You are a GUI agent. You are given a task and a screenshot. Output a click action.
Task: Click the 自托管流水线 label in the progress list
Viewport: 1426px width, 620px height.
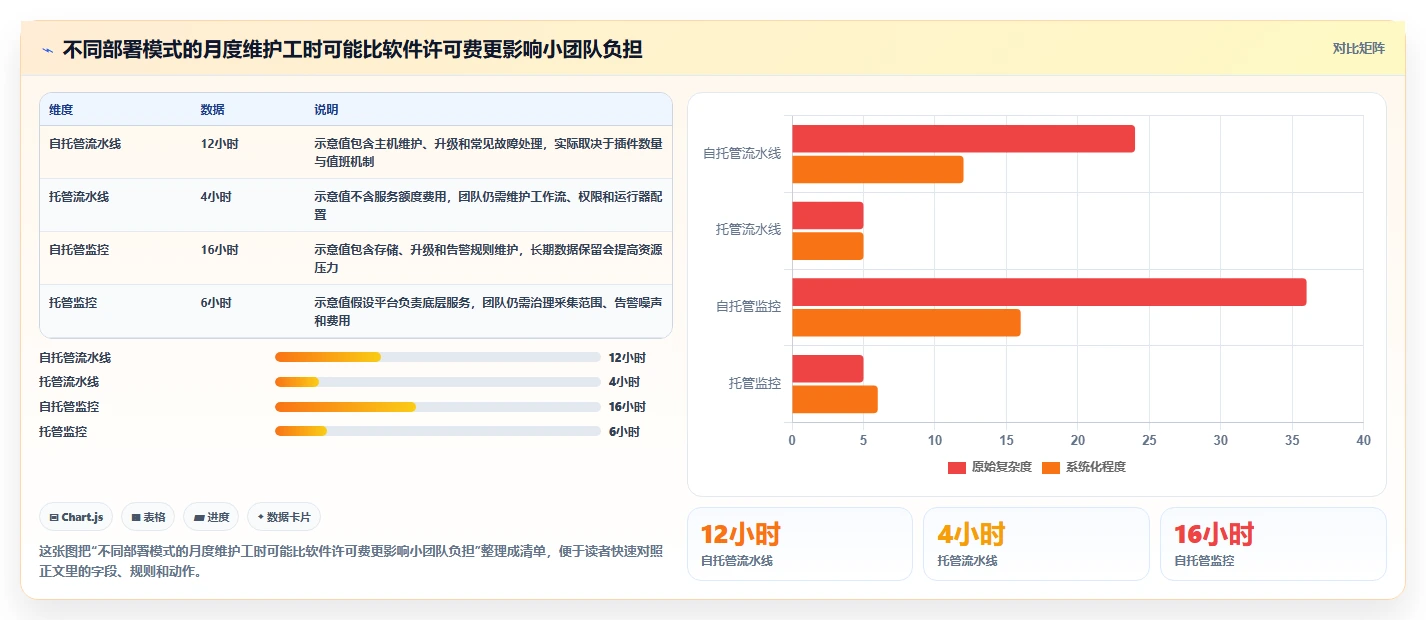[75, 357]
